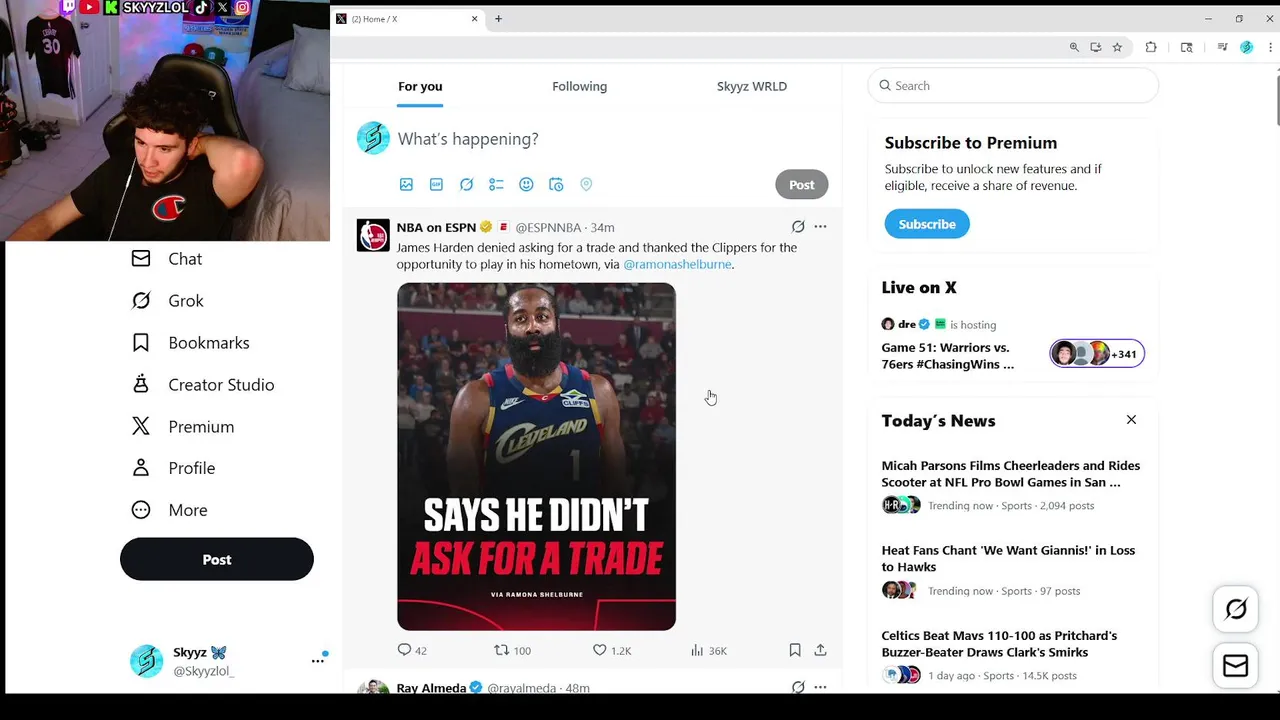Click the Subscribe button
1280x720 pixels.
[x=927, y=224]
